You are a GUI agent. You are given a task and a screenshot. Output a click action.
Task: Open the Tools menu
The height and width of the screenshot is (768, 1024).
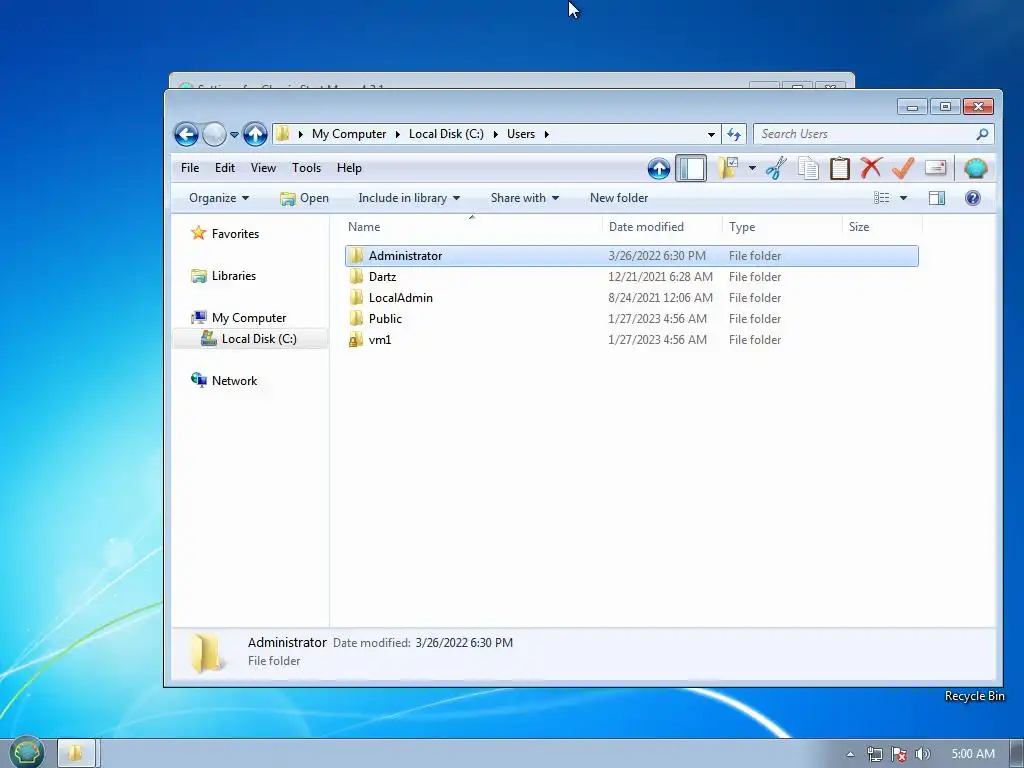306,168
